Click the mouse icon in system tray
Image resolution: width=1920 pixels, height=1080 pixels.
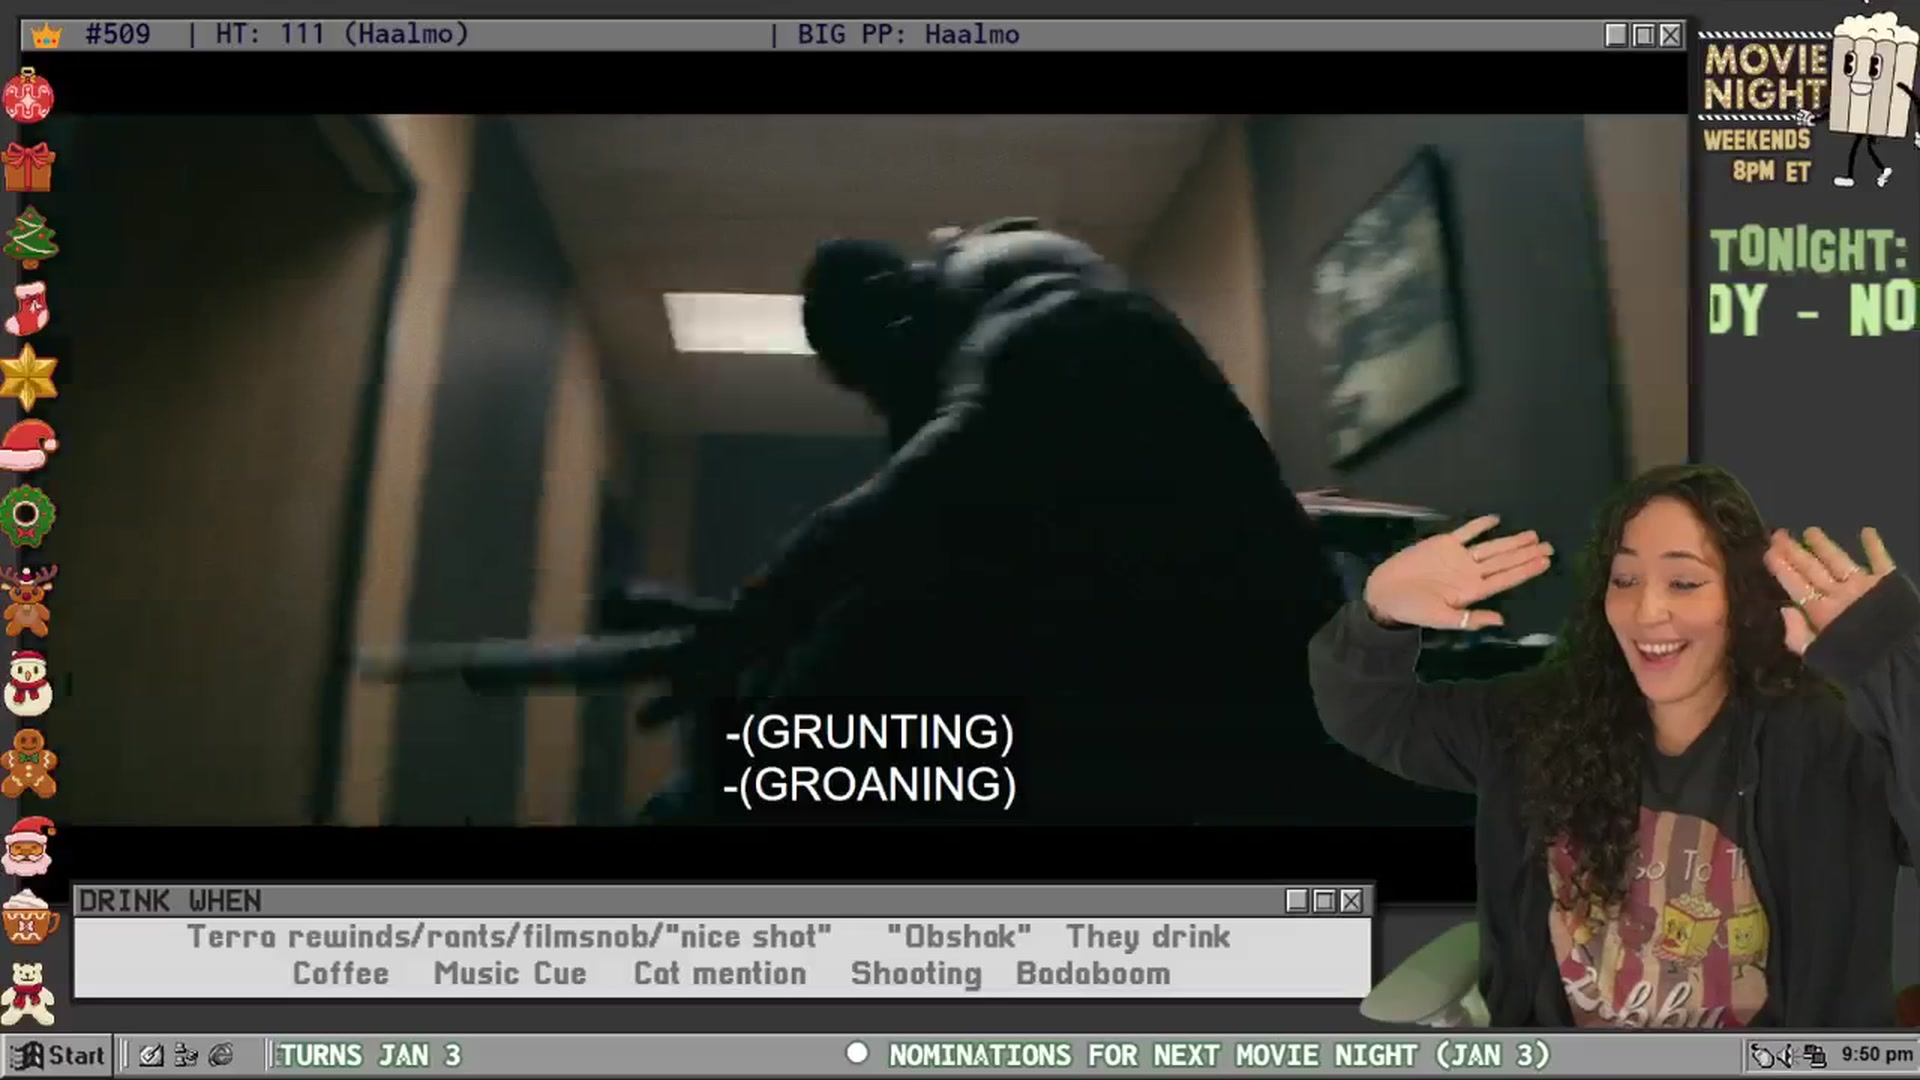pos(1762,1055)
